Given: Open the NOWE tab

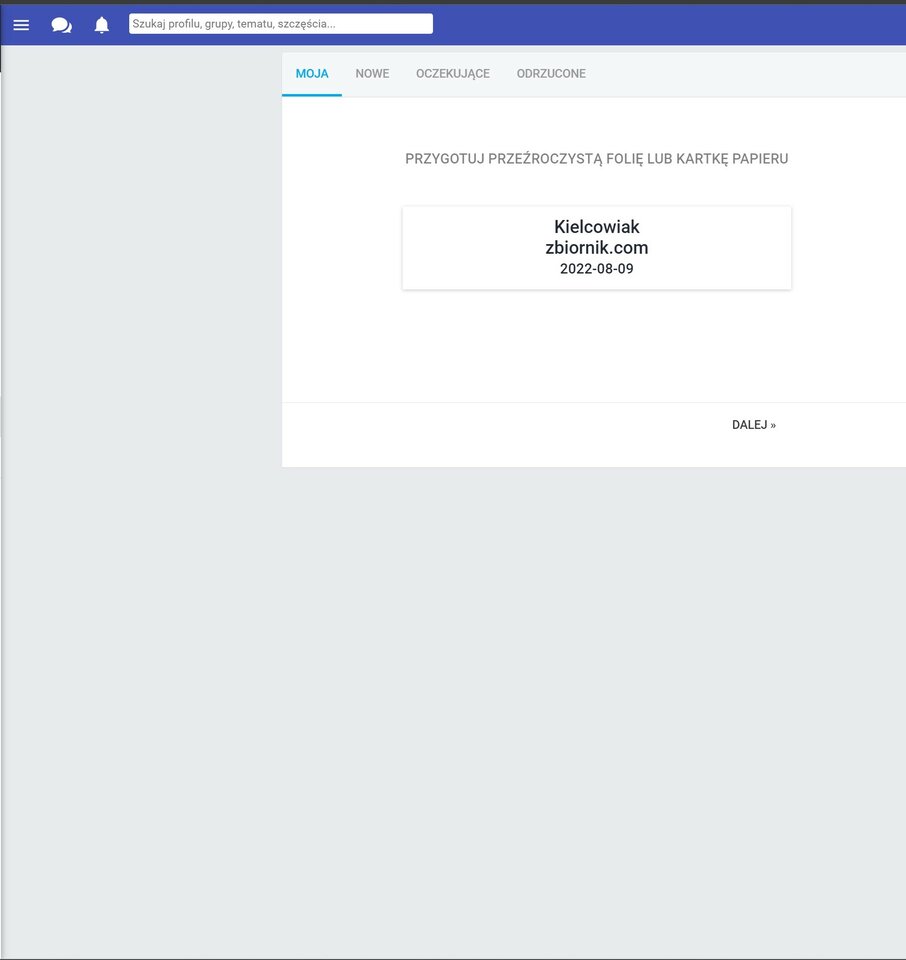Looking at the screenshot, I should pos(372,74).
